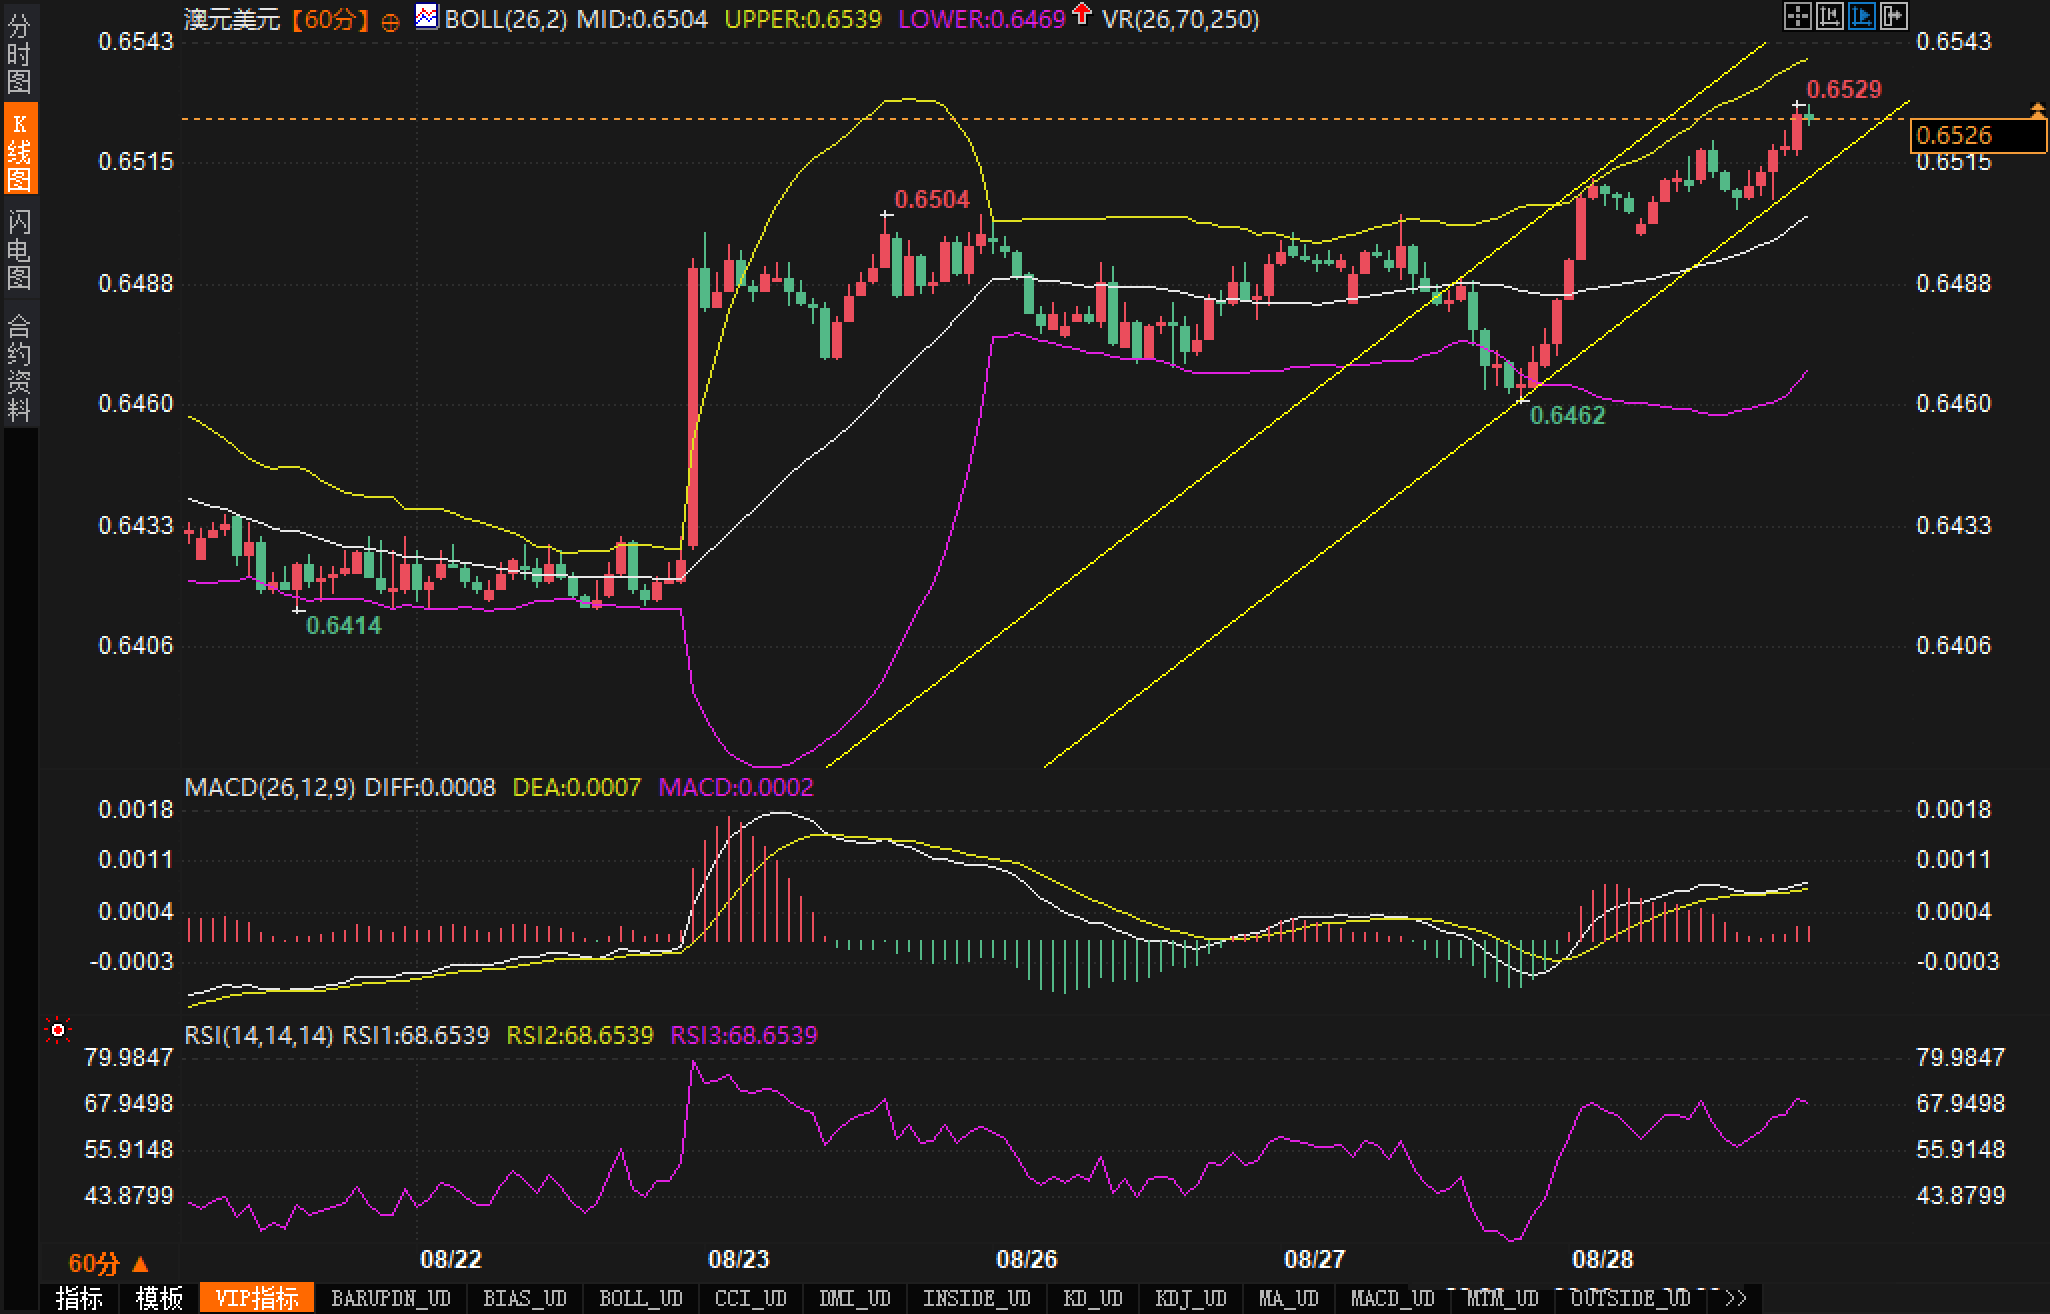
Task: Click the 08/22 date label
Action: pyautogui.click(x=451, y=1259)
